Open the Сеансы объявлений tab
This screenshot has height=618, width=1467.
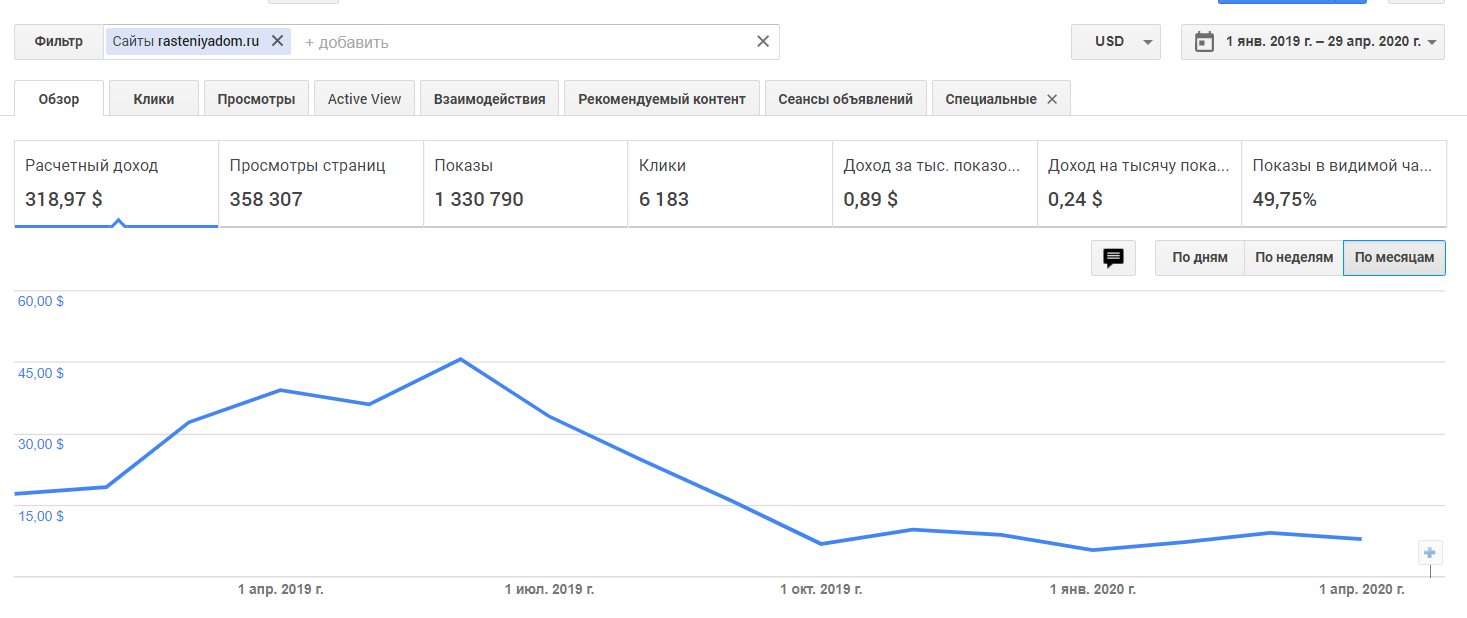(845, 99)
